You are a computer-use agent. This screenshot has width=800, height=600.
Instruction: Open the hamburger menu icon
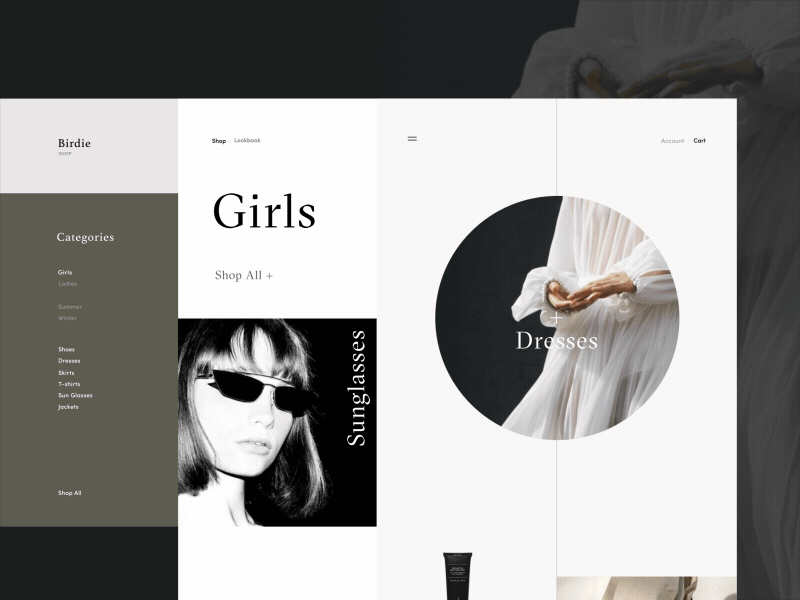click(412, 139)
